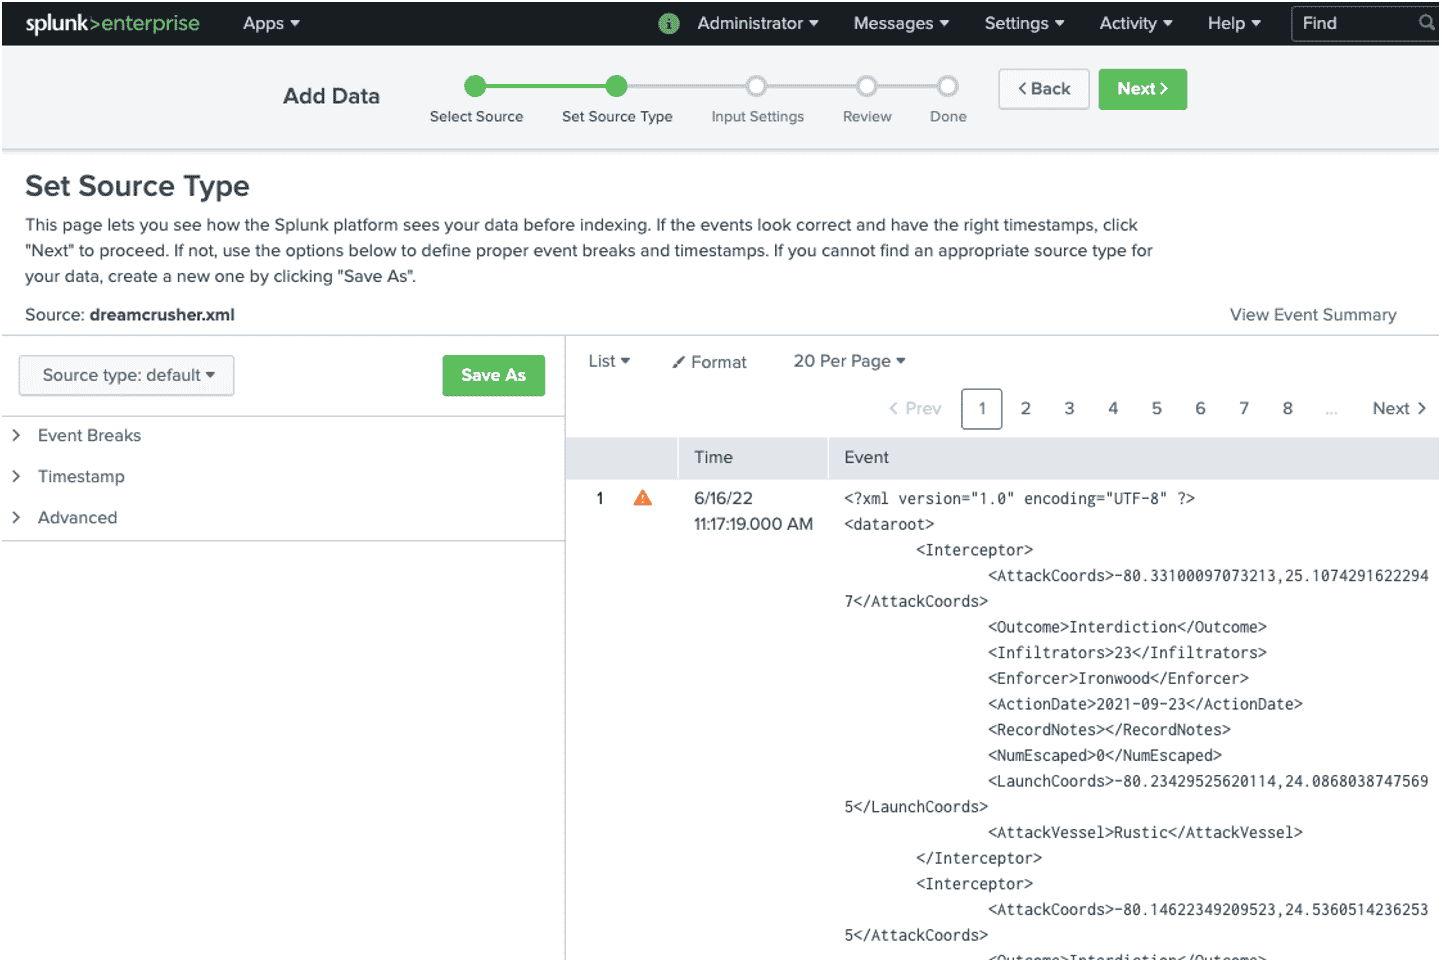1442x968 pixels.
Task: Click the green info icon beside Administrator
Action: tap(669, 24)
